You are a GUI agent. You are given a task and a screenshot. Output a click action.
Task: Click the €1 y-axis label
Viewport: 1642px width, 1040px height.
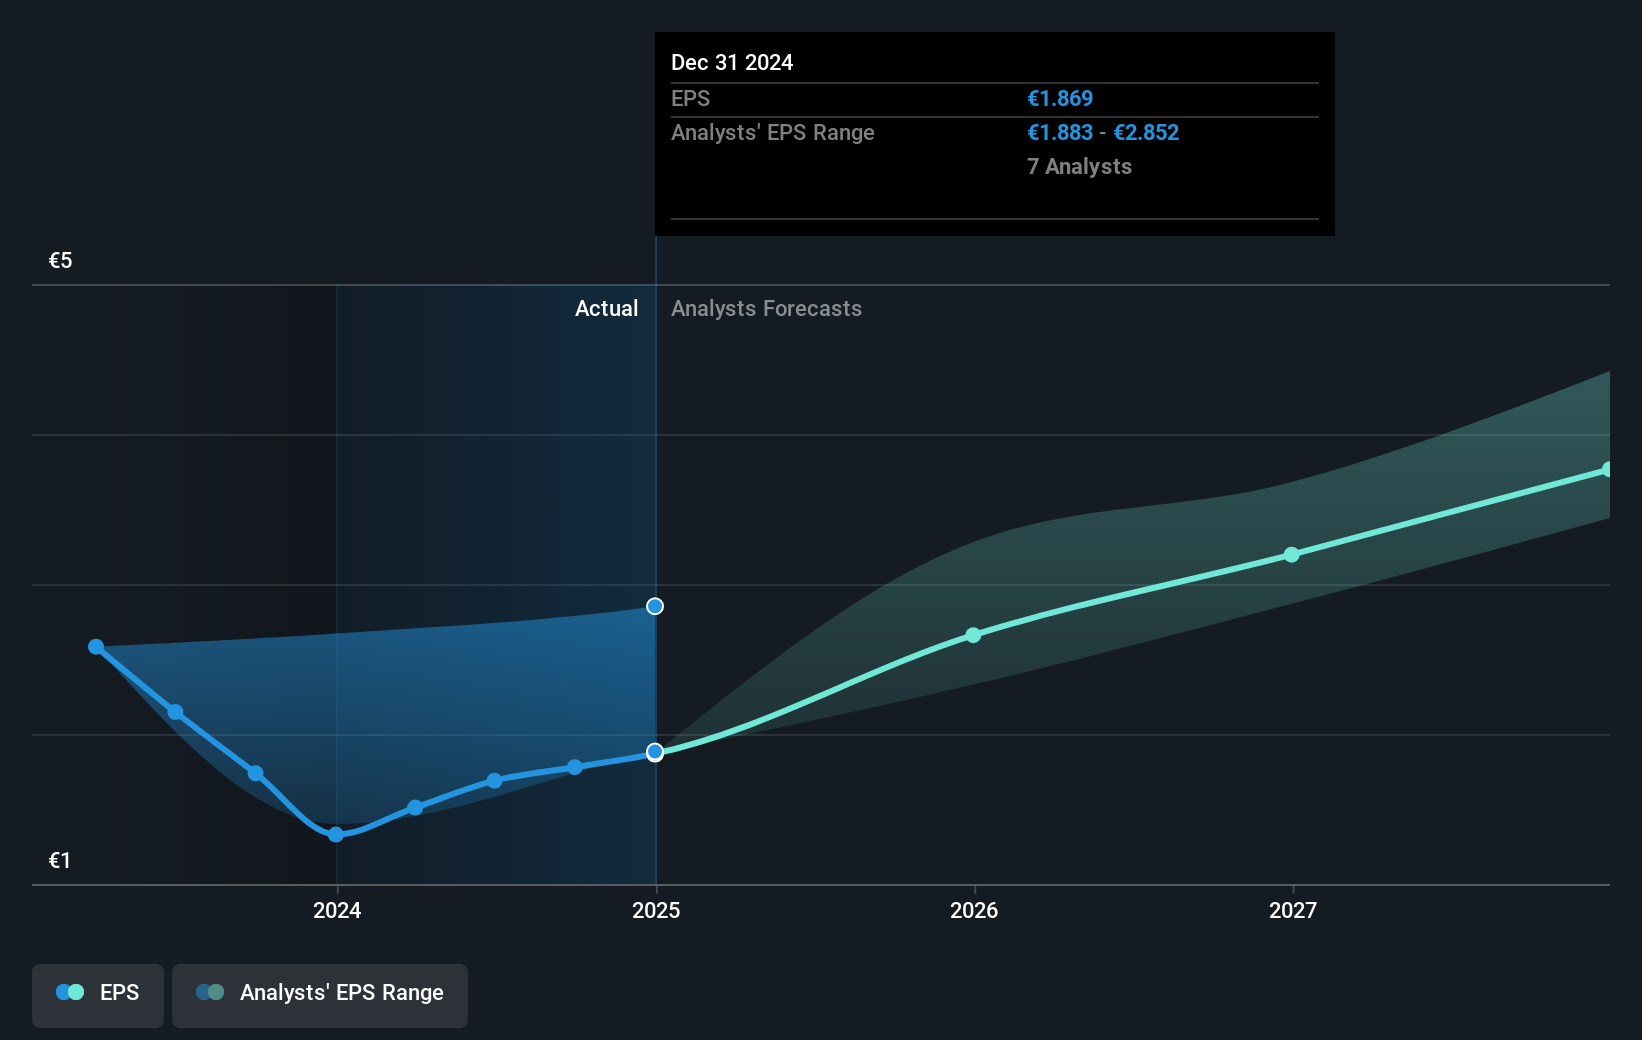point(60,861)
